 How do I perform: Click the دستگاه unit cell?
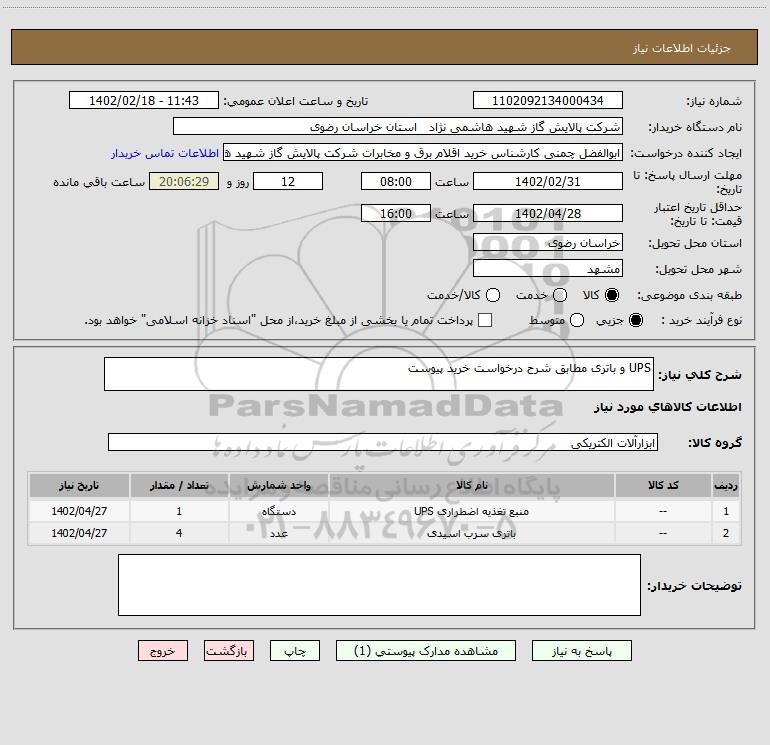click(x=278, y=511)
